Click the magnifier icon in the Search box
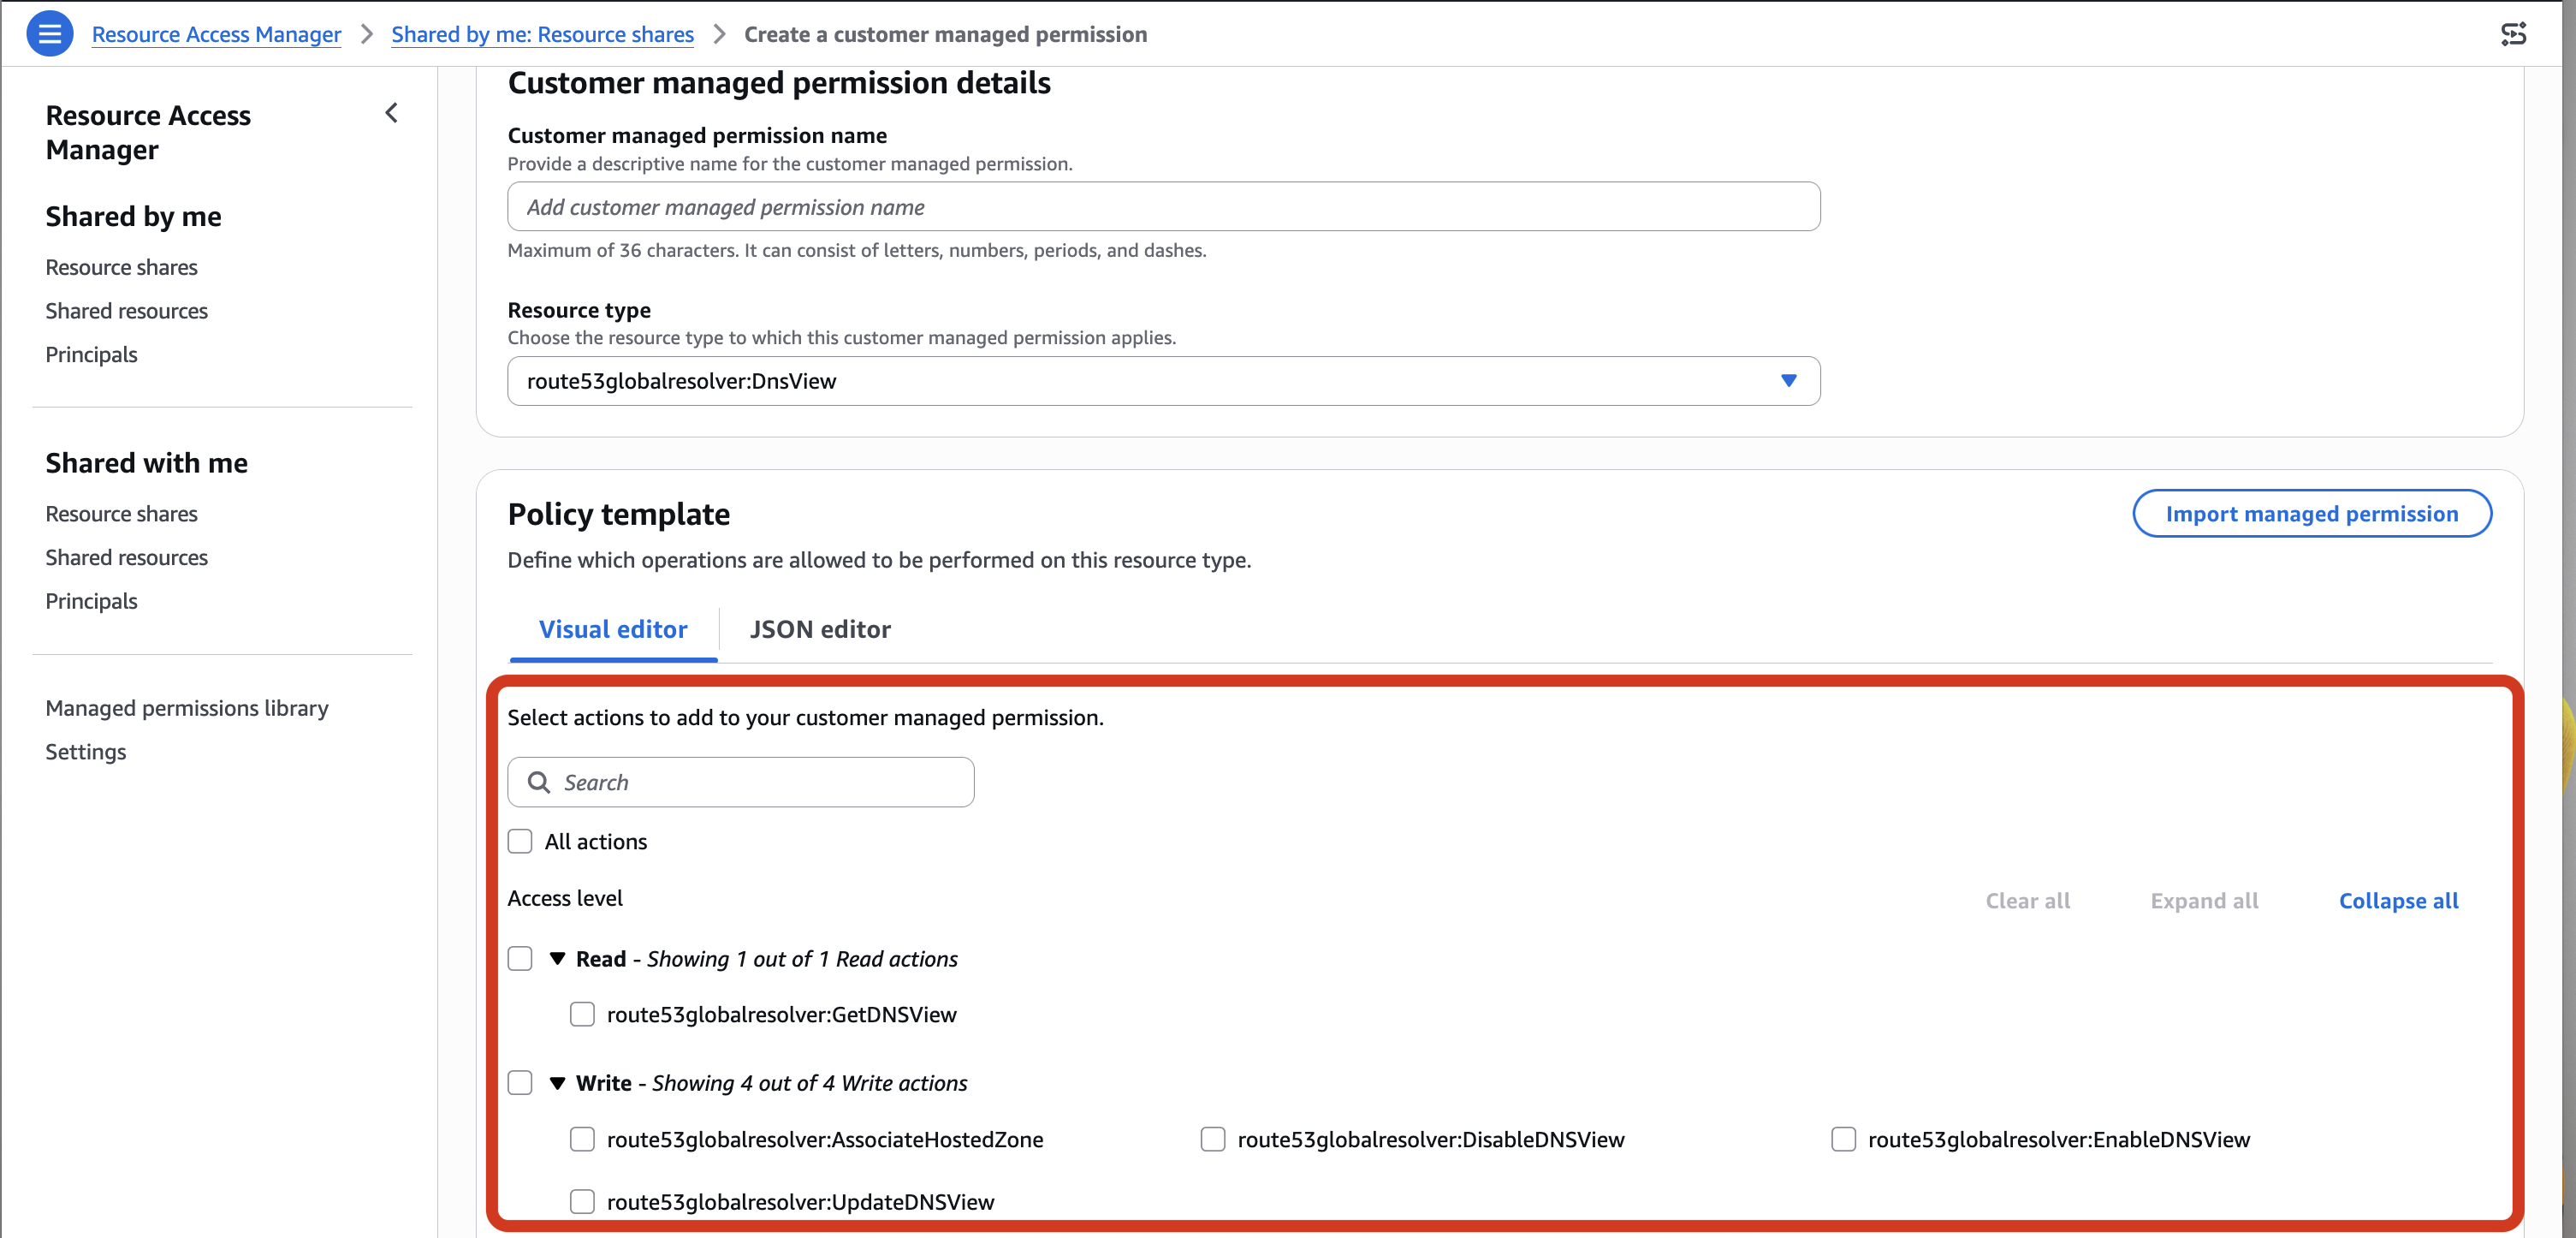The height and width of the screenshot is (1238, 2576). tap(539, 782)
